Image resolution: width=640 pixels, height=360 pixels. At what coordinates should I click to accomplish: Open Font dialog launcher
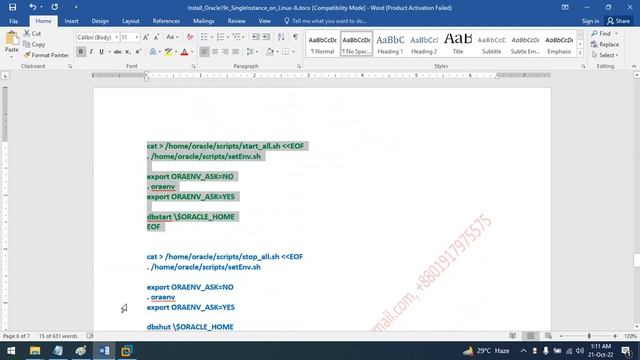193,66
